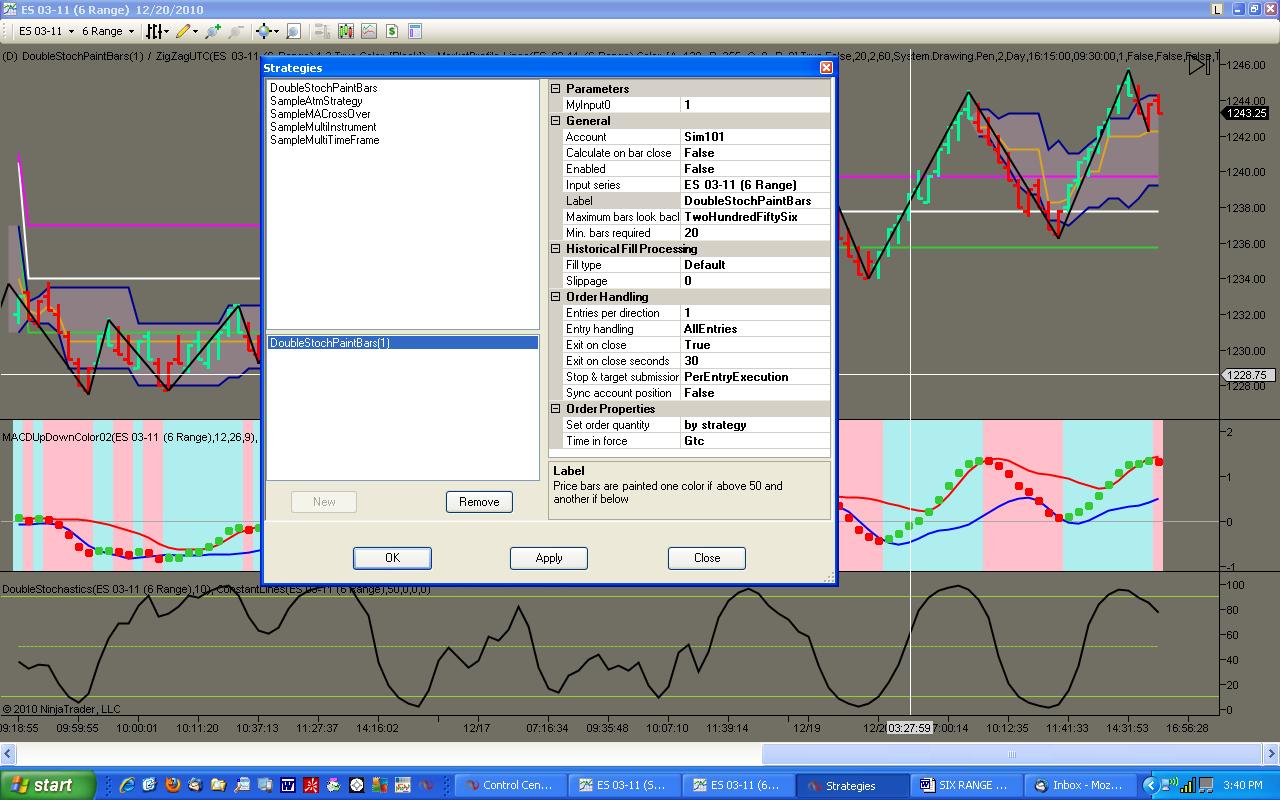Open Control Center taskbar button
Image resolution: width=1280 pixels, height=800 pixels.
tap(511, 786)
